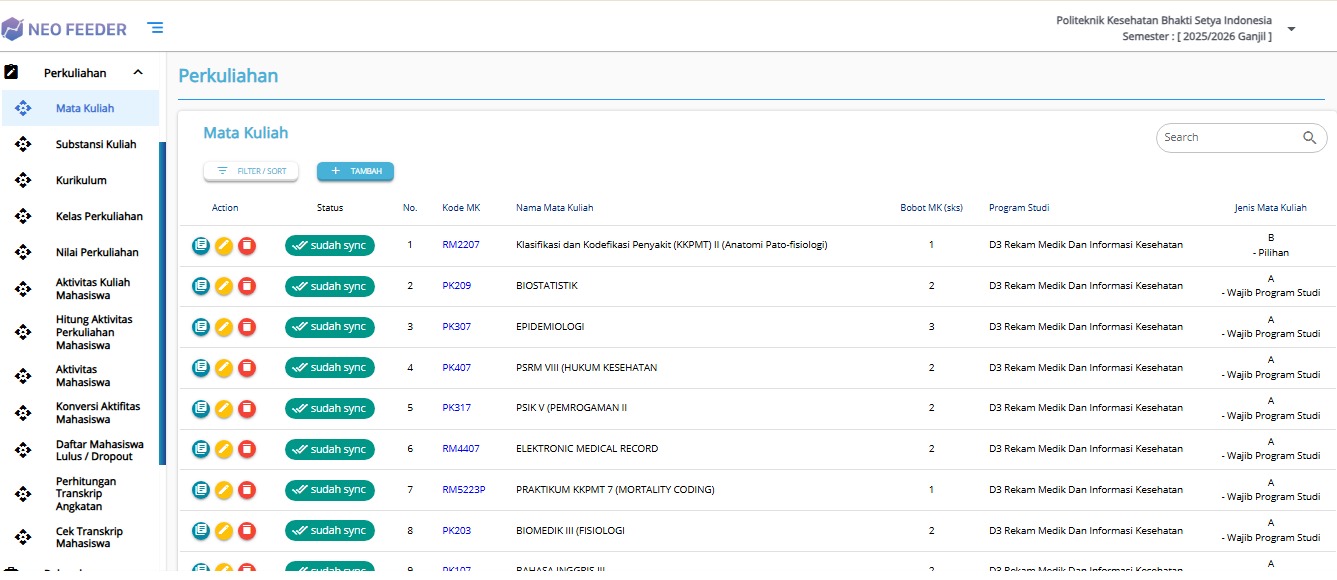
Task: Delete the ELEKTRONIC MEDICAL RECORD course row
Action: coord(247,449)
